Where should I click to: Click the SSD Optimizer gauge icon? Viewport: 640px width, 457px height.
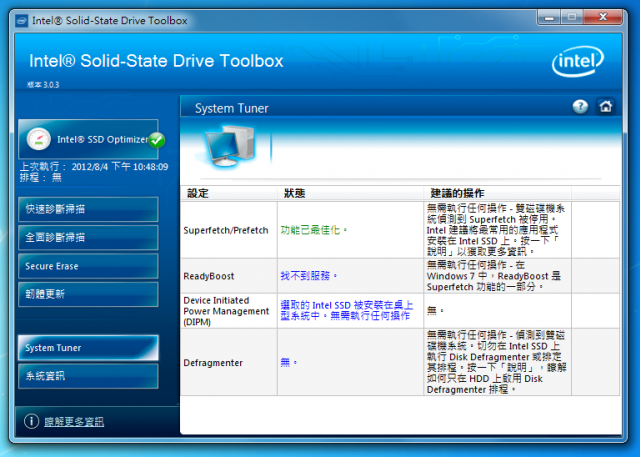(x=38, y=139)
